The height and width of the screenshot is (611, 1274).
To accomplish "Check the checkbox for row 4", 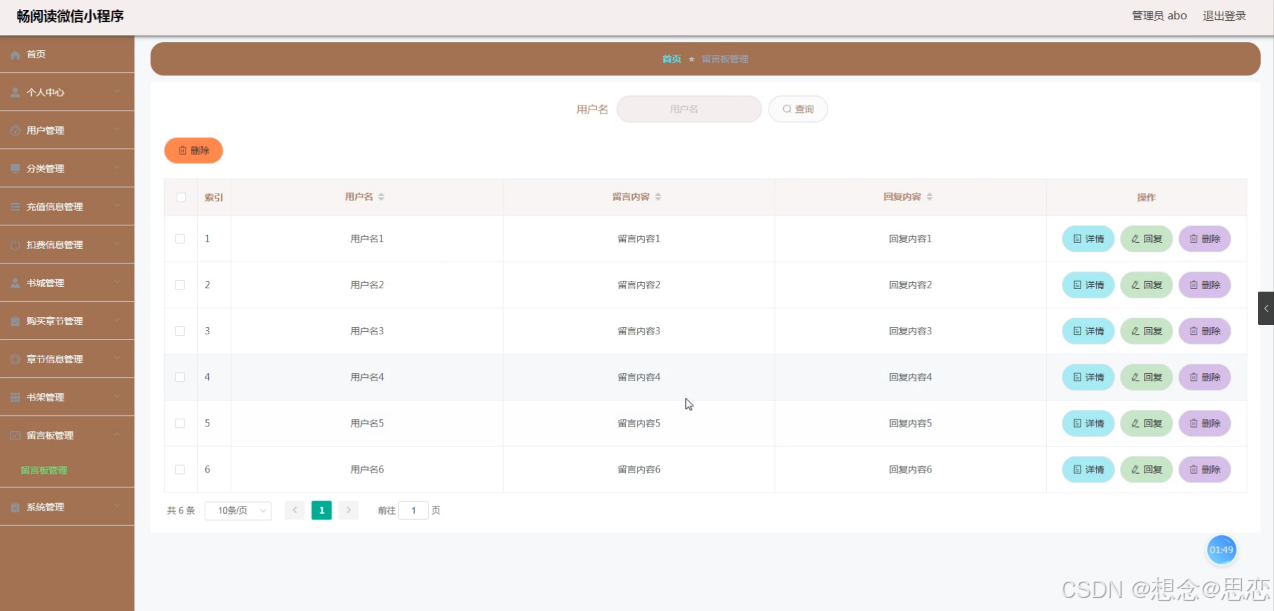I will click(180, 377).
